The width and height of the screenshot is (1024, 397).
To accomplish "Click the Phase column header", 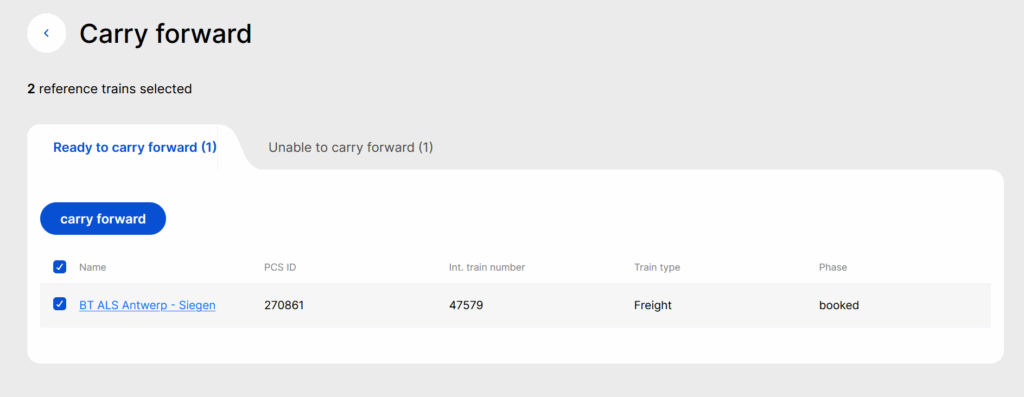I will (833, 267).
